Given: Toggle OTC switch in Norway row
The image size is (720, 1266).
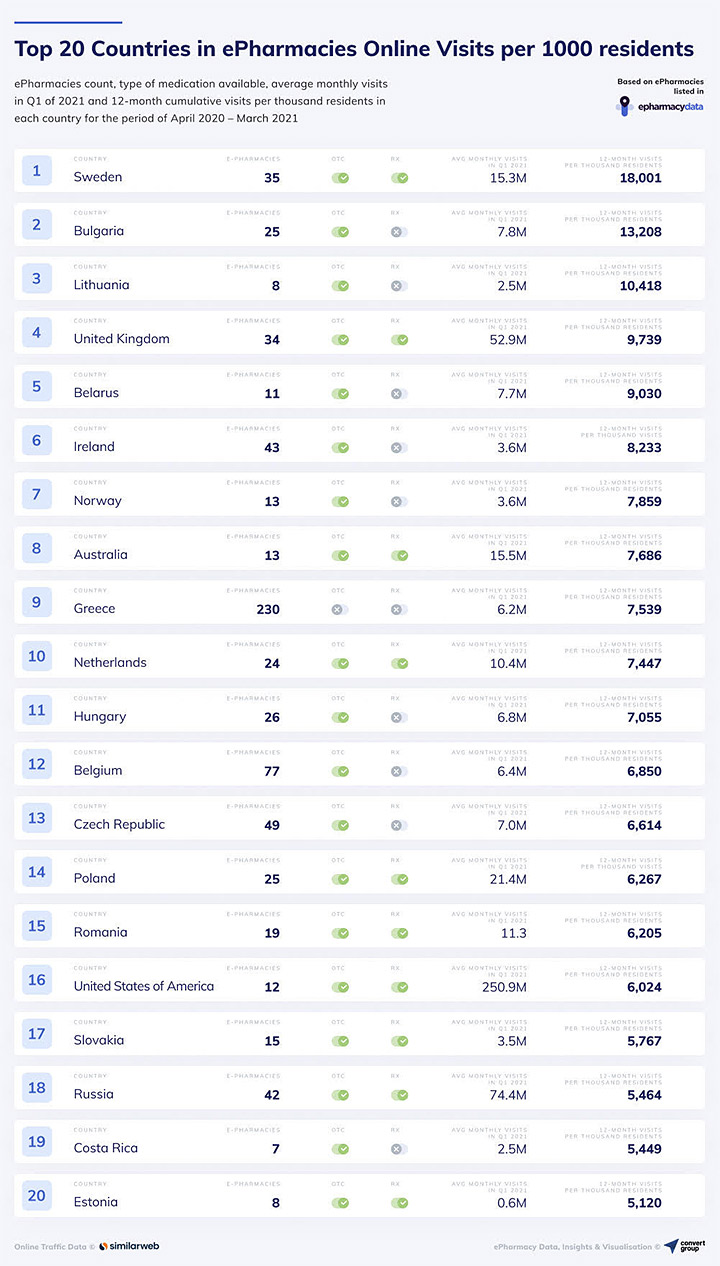Looking at the screenshot, I should 340,502.
